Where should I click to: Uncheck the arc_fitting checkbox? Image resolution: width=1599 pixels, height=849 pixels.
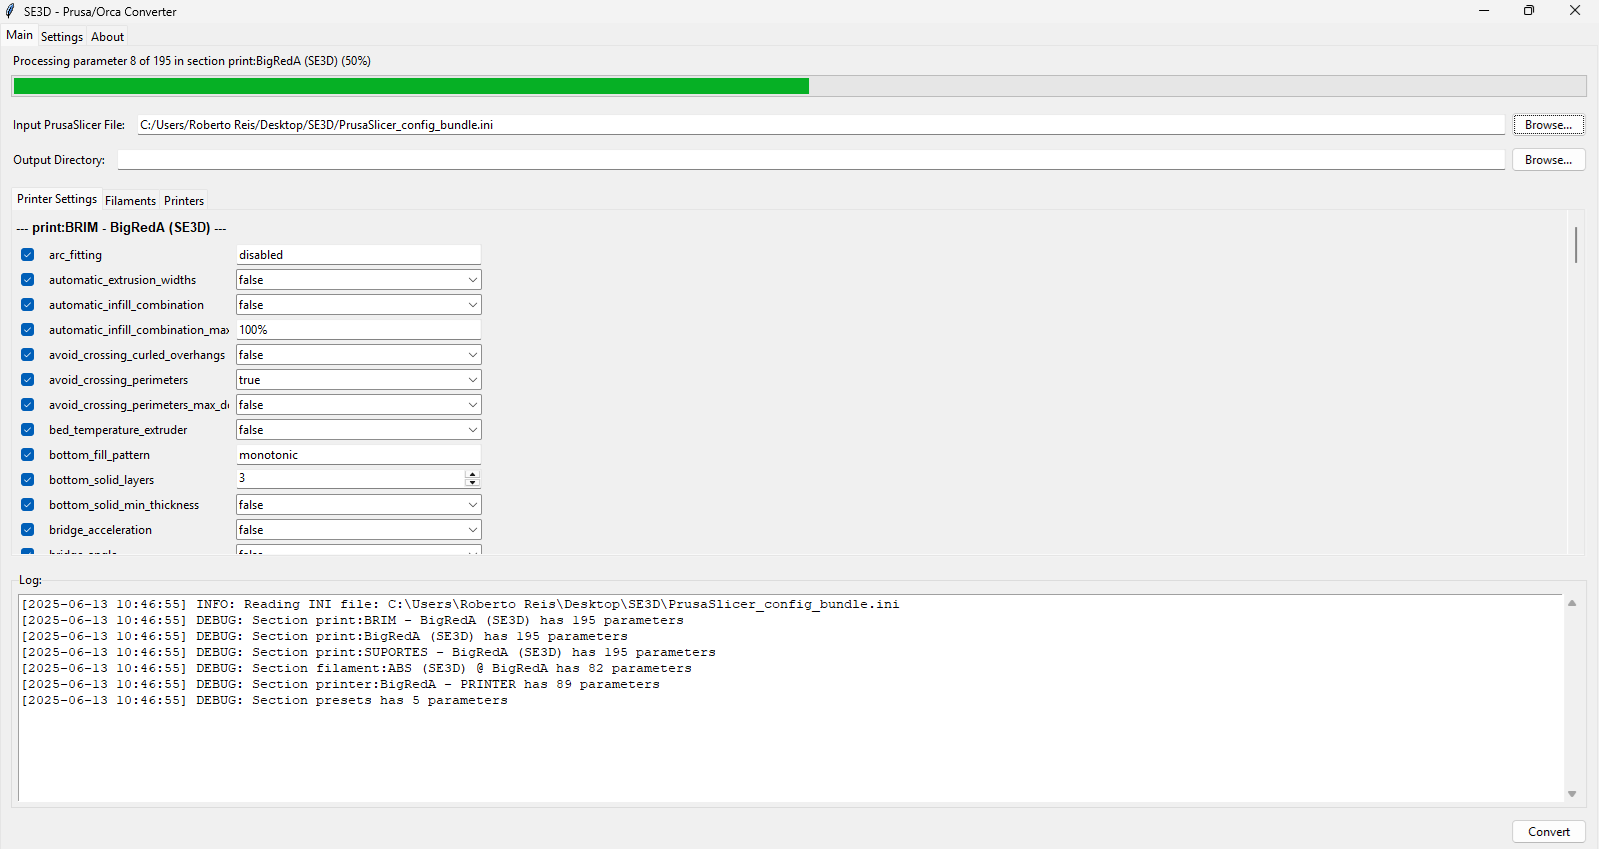[x=28, y=255]
